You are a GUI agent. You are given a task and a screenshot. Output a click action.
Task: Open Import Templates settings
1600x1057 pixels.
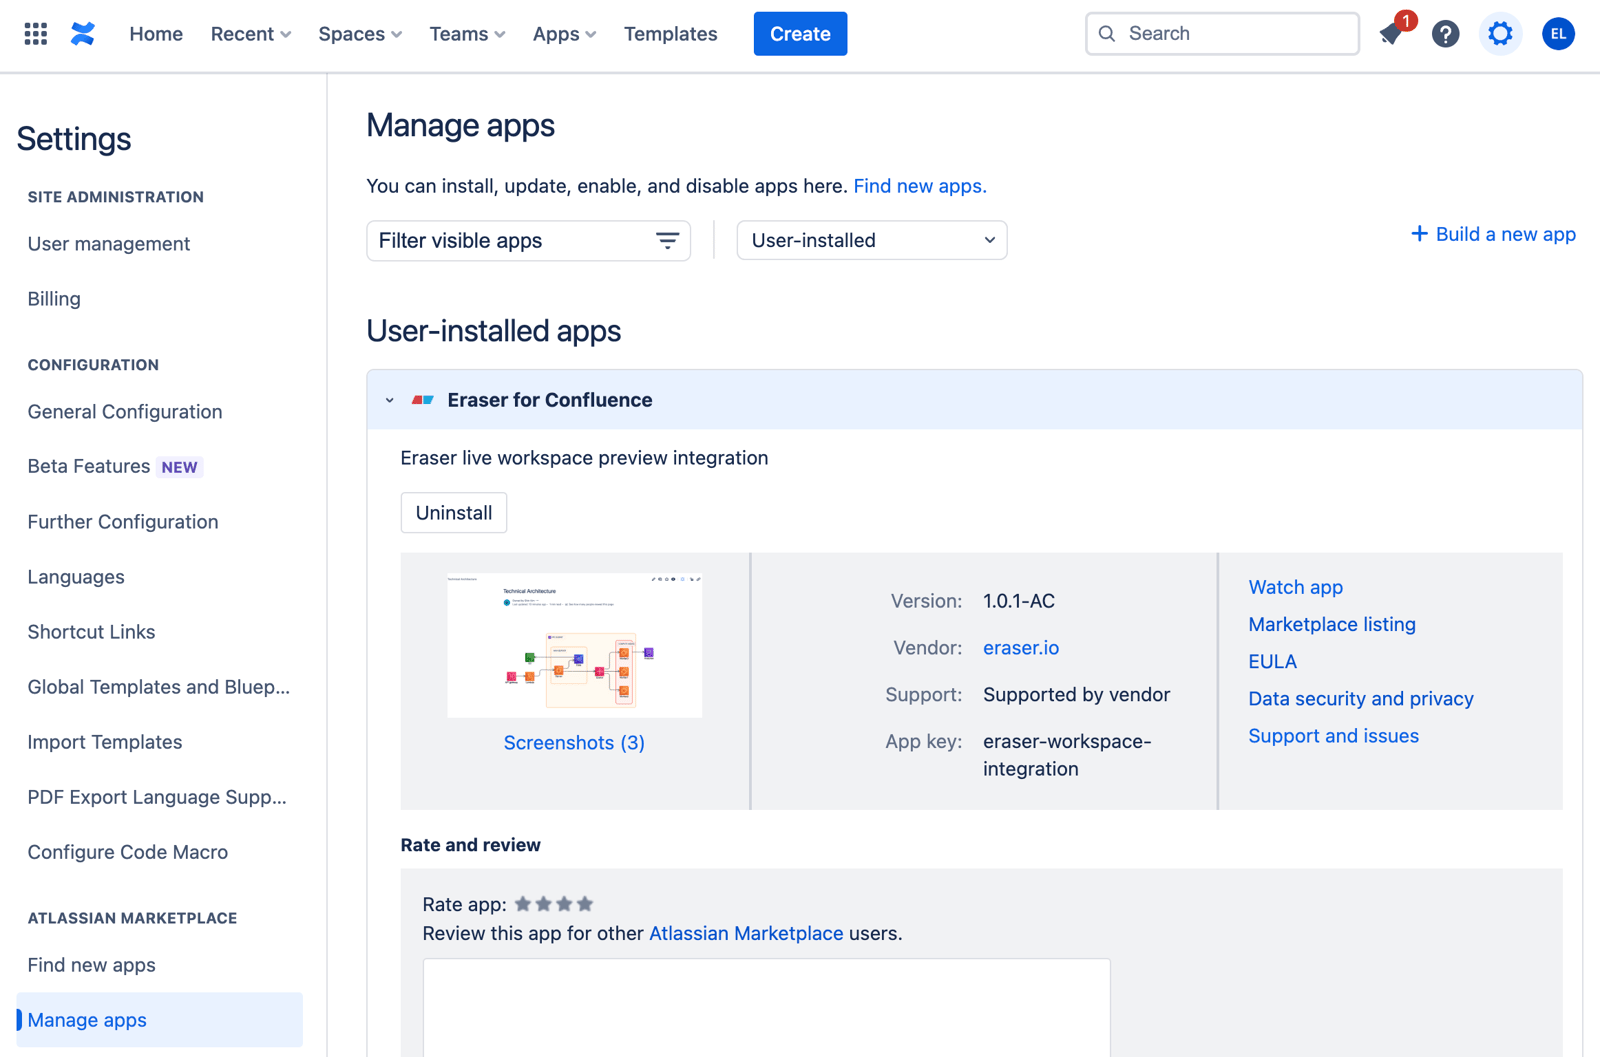(x=105, y=742)
